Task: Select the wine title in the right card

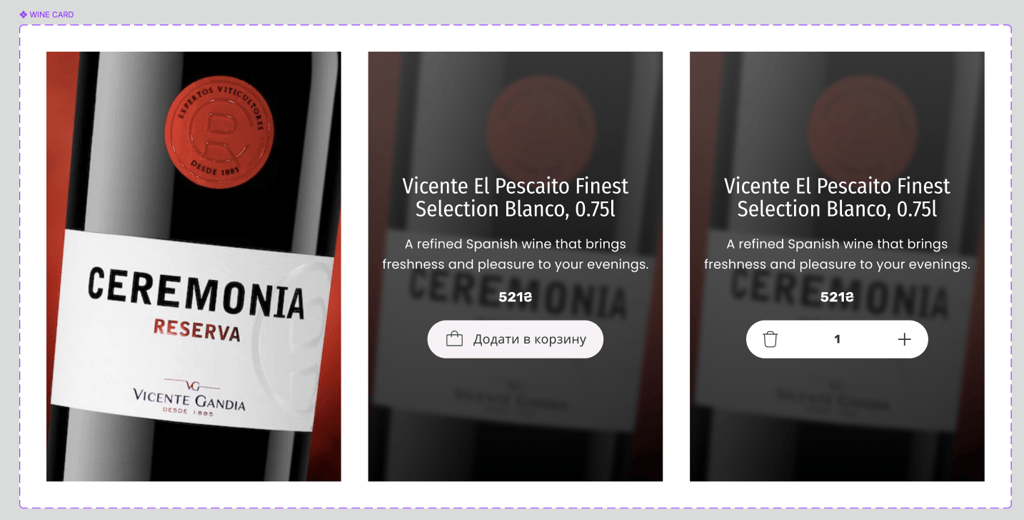Action: (837, 197)
